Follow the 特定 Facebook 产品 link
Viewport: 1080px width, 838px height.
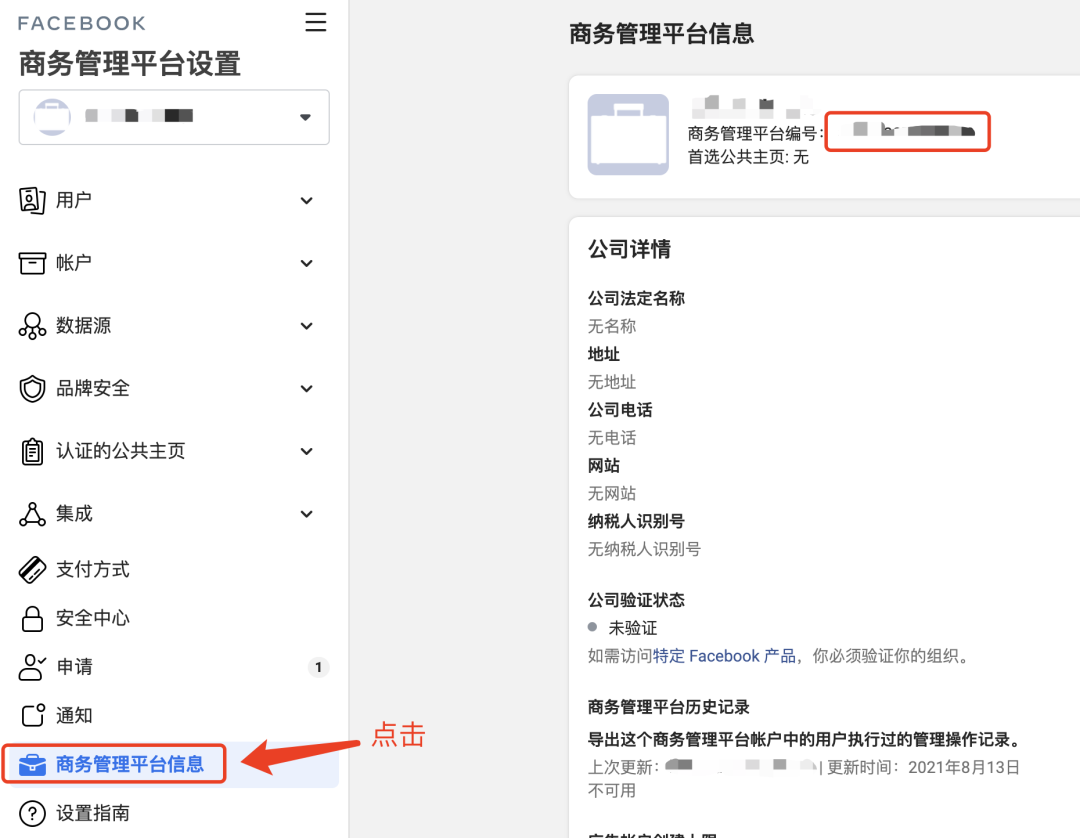pos(724,656)
